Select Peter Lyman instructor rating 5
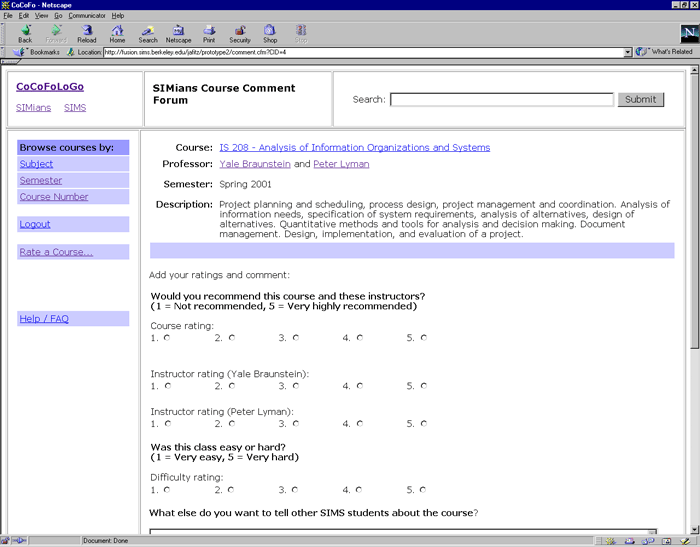The height and width of the screenshot is (547, 700). point(424,423)
